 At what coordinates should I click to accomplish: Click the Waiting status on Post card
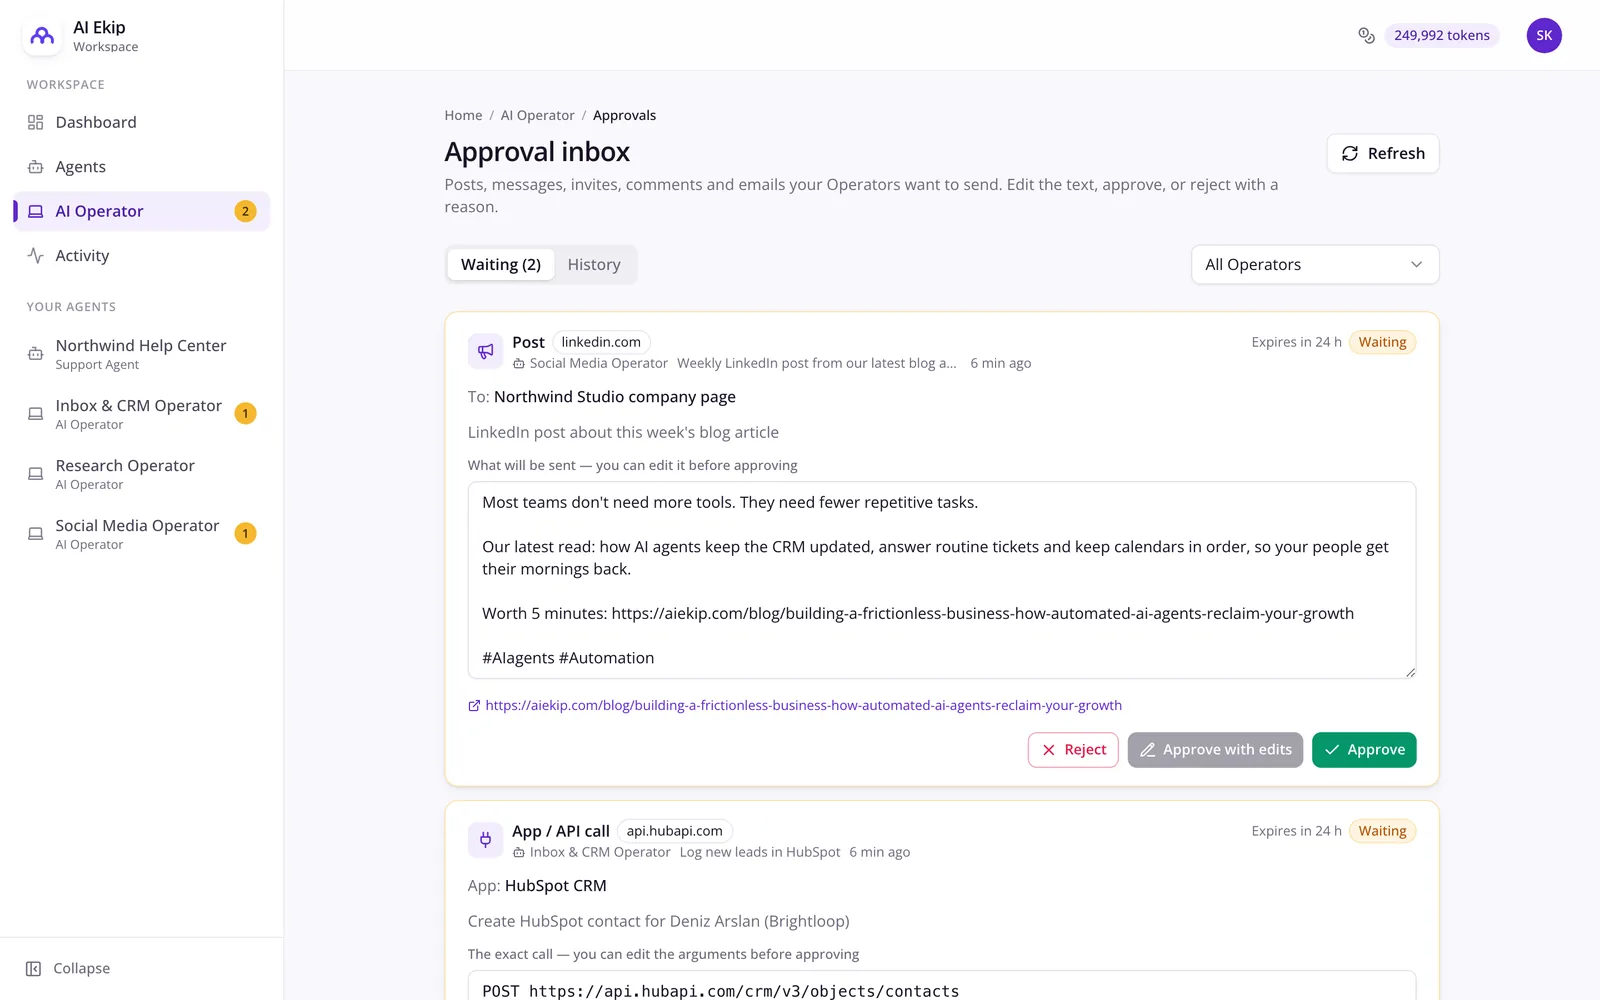[1382, 342]
